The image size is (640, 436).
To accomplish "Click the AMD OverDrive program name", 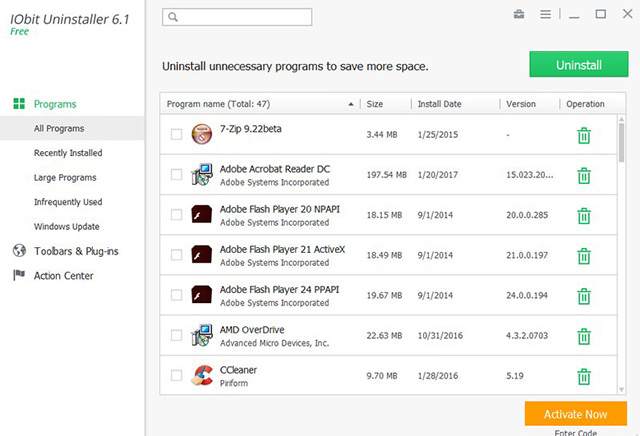I will (x=252, y=329).
